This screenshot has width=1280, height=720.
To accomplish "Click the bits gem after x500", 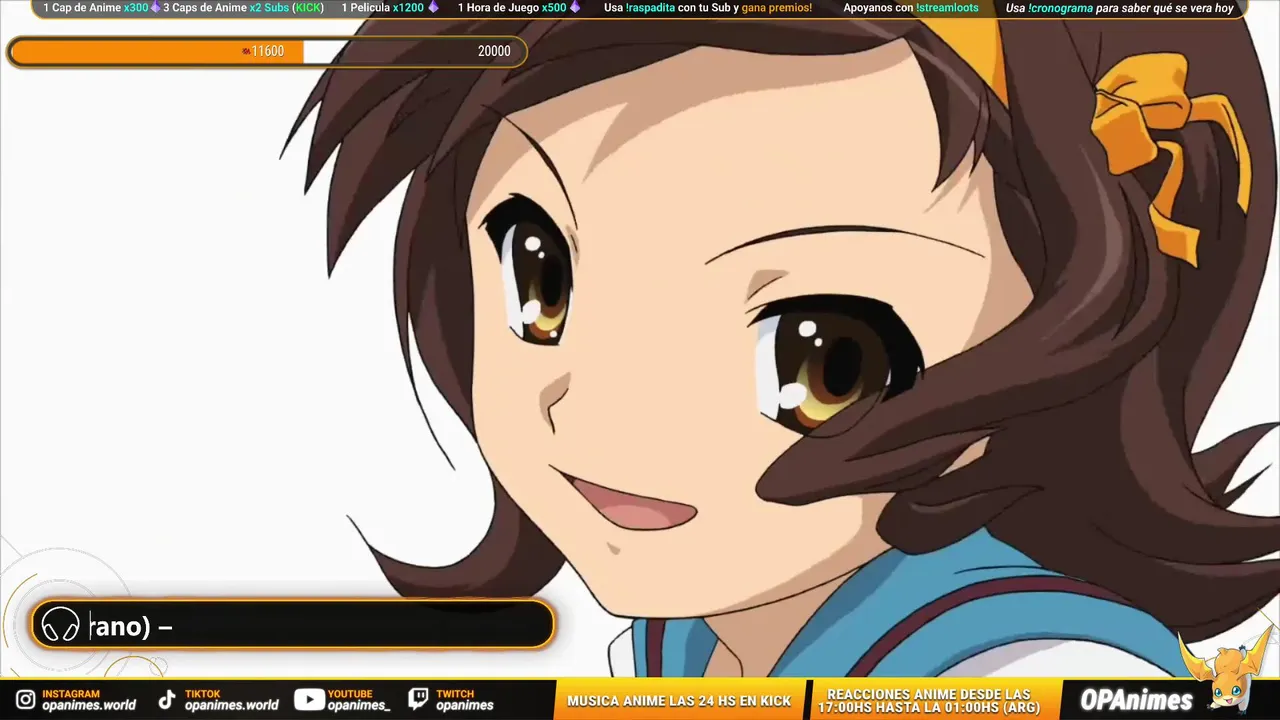I will click(x=575, y=8).
